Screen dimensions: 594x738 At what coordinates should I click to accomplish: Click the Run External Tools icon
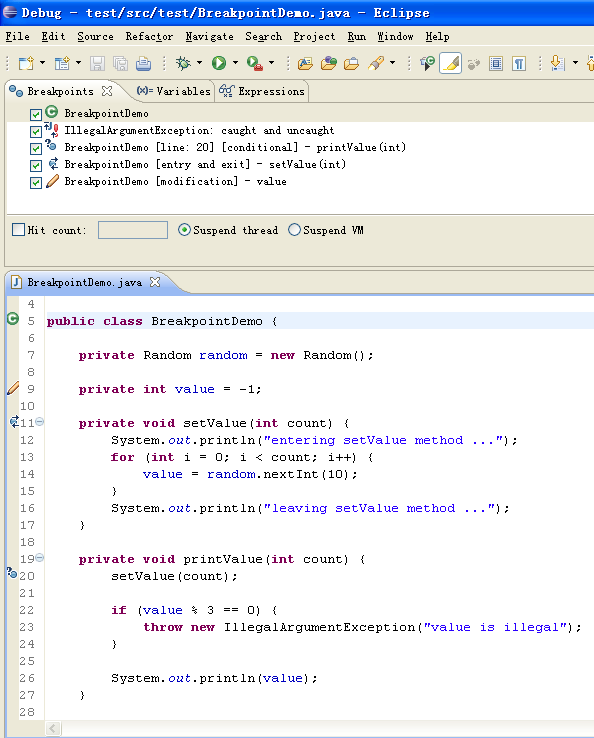[x=255, y=63]
